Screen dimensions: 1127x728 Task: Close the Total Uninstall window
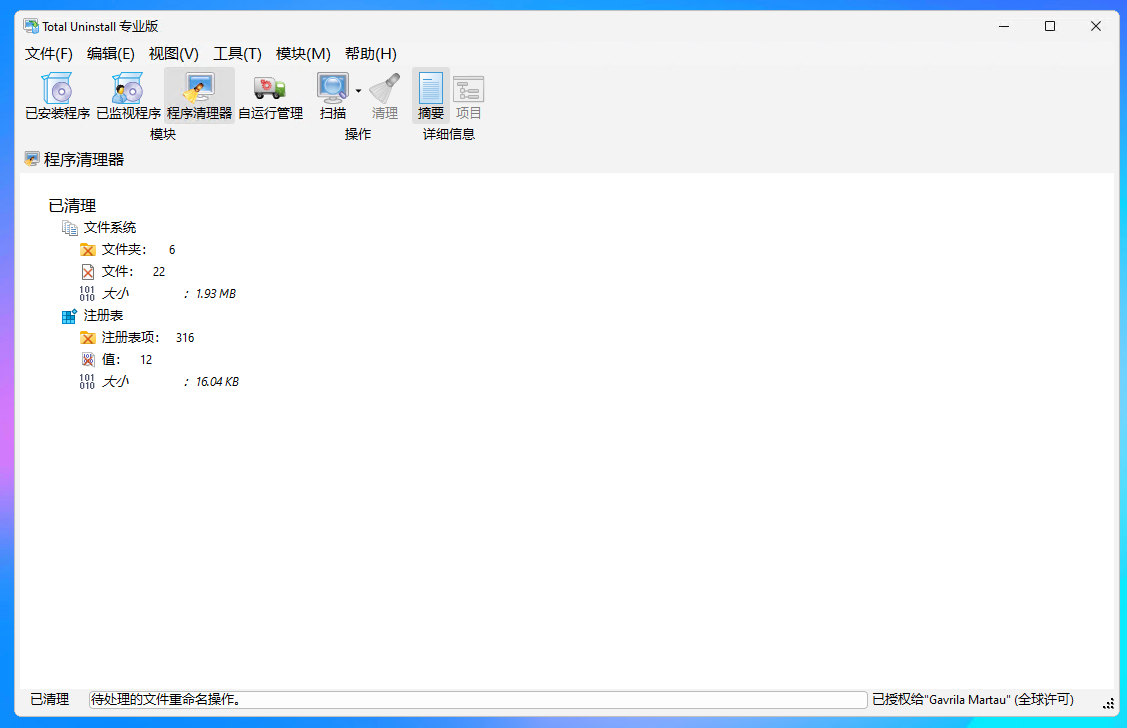1096,27
